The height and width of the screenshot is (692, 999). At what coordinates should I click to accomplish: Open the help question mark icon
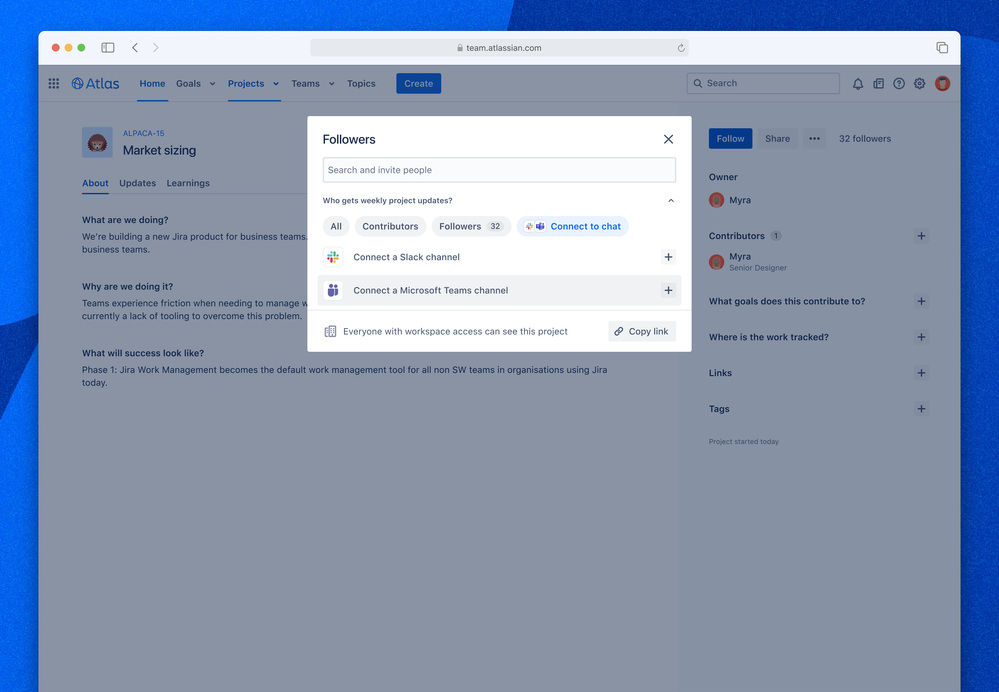coord(899,83)
